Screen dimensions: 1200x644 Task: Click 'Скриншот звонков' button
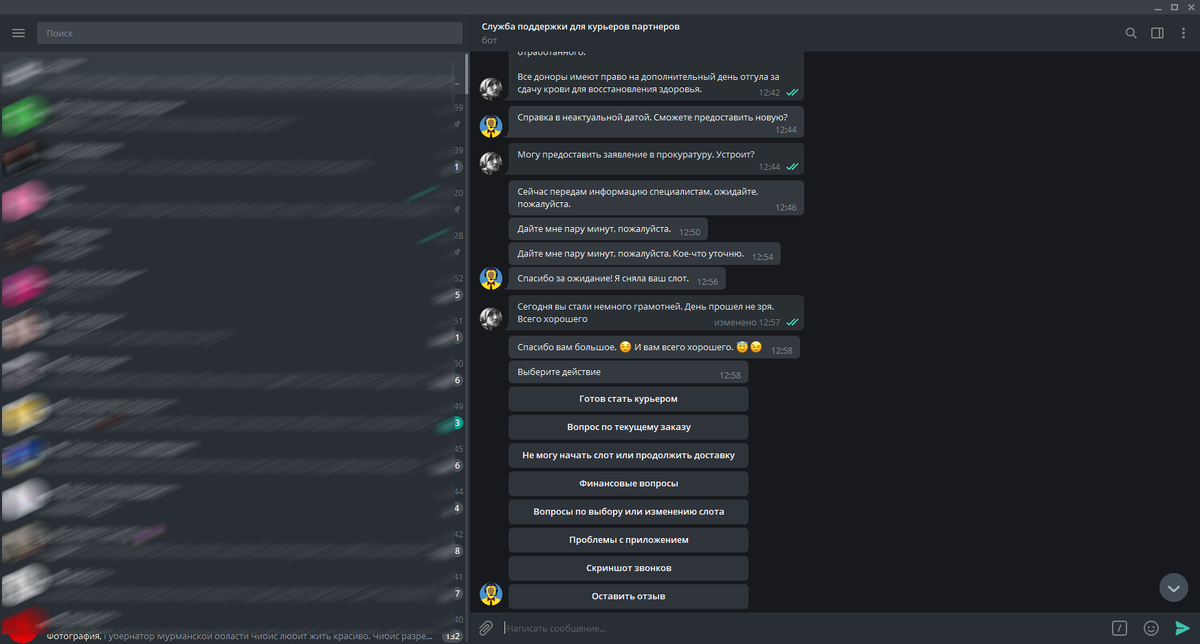(628, 568)
